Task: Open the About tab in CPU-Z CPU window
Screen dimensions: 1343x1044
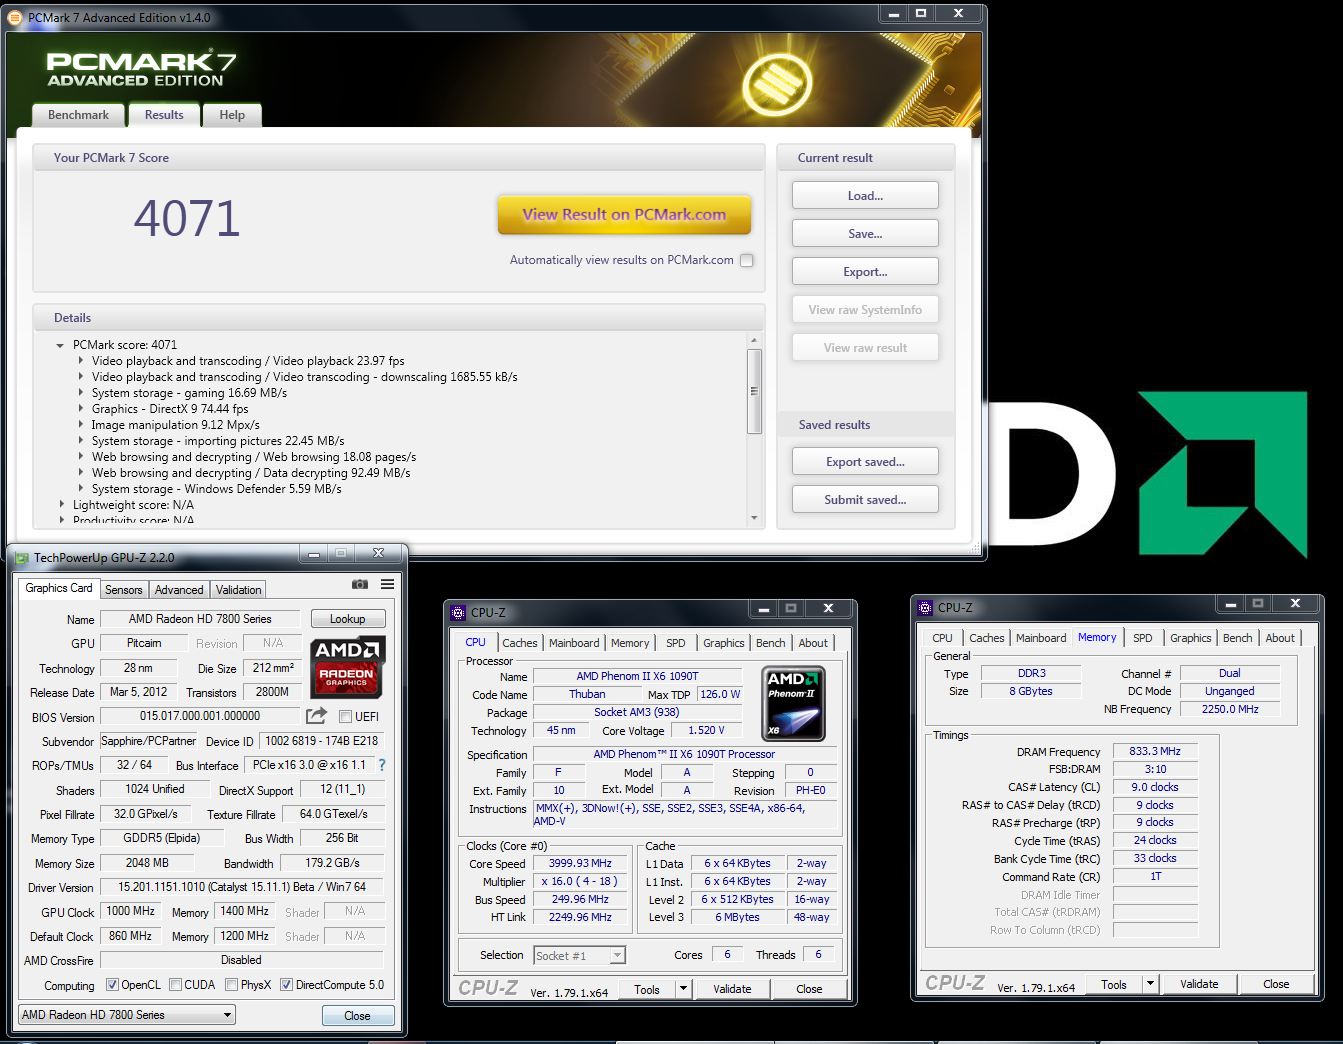Action: click(813, 643)
